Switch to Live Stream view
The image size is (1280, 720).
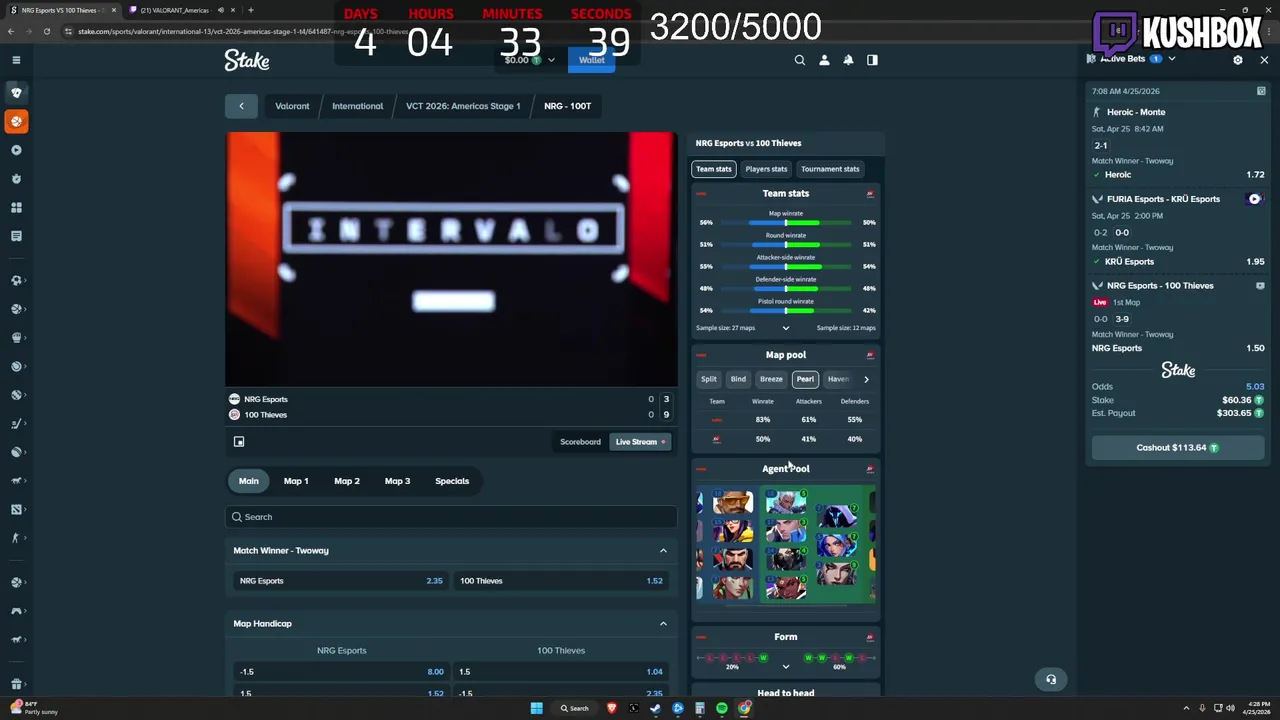tap(640, 442)
